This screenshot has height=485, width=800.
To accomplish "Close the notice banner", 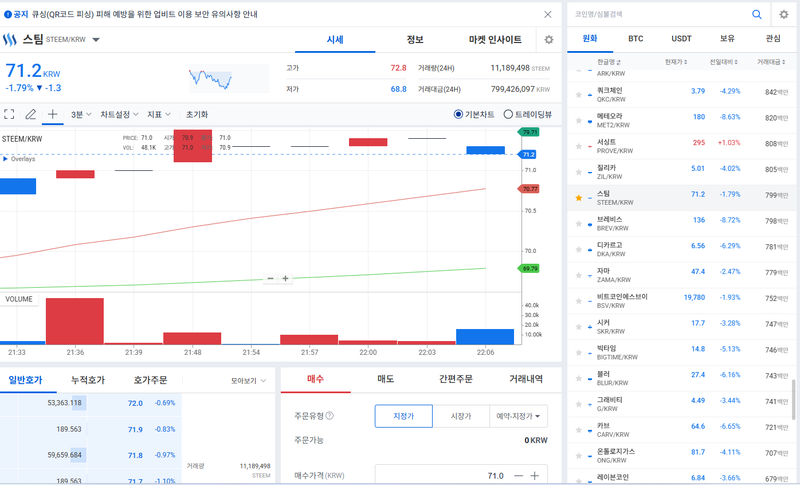I will (547, 14).
